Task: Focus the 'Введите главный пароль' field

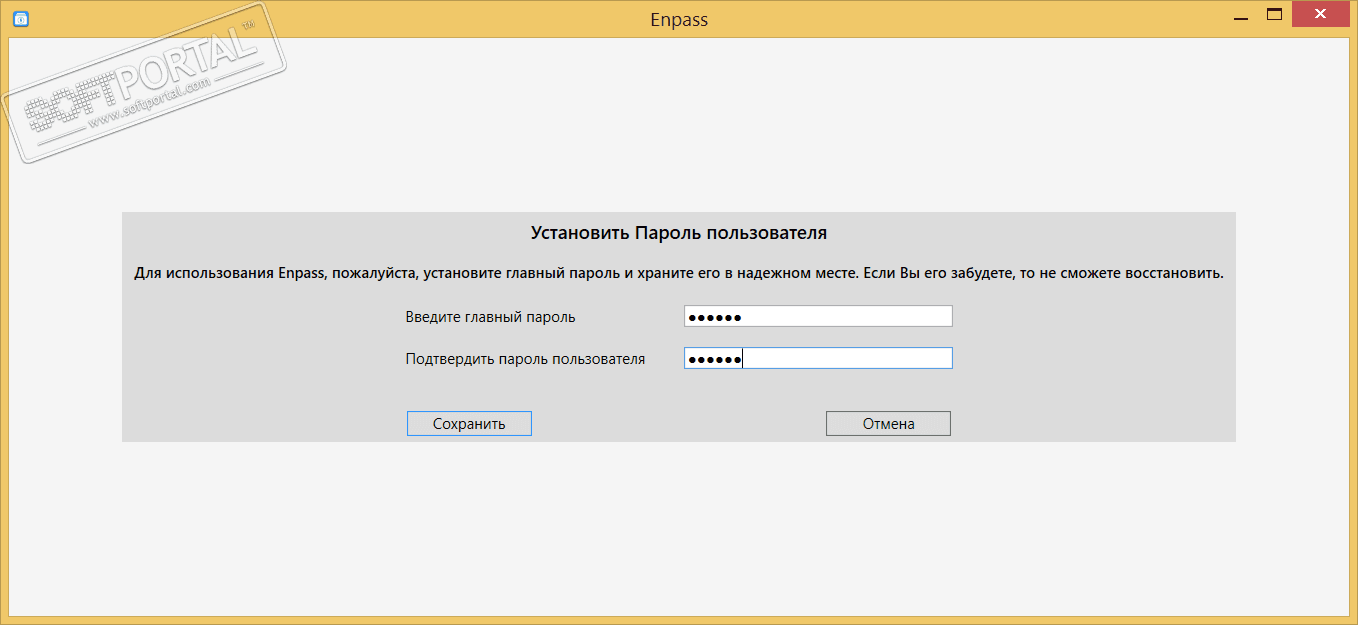Action: 818,317
